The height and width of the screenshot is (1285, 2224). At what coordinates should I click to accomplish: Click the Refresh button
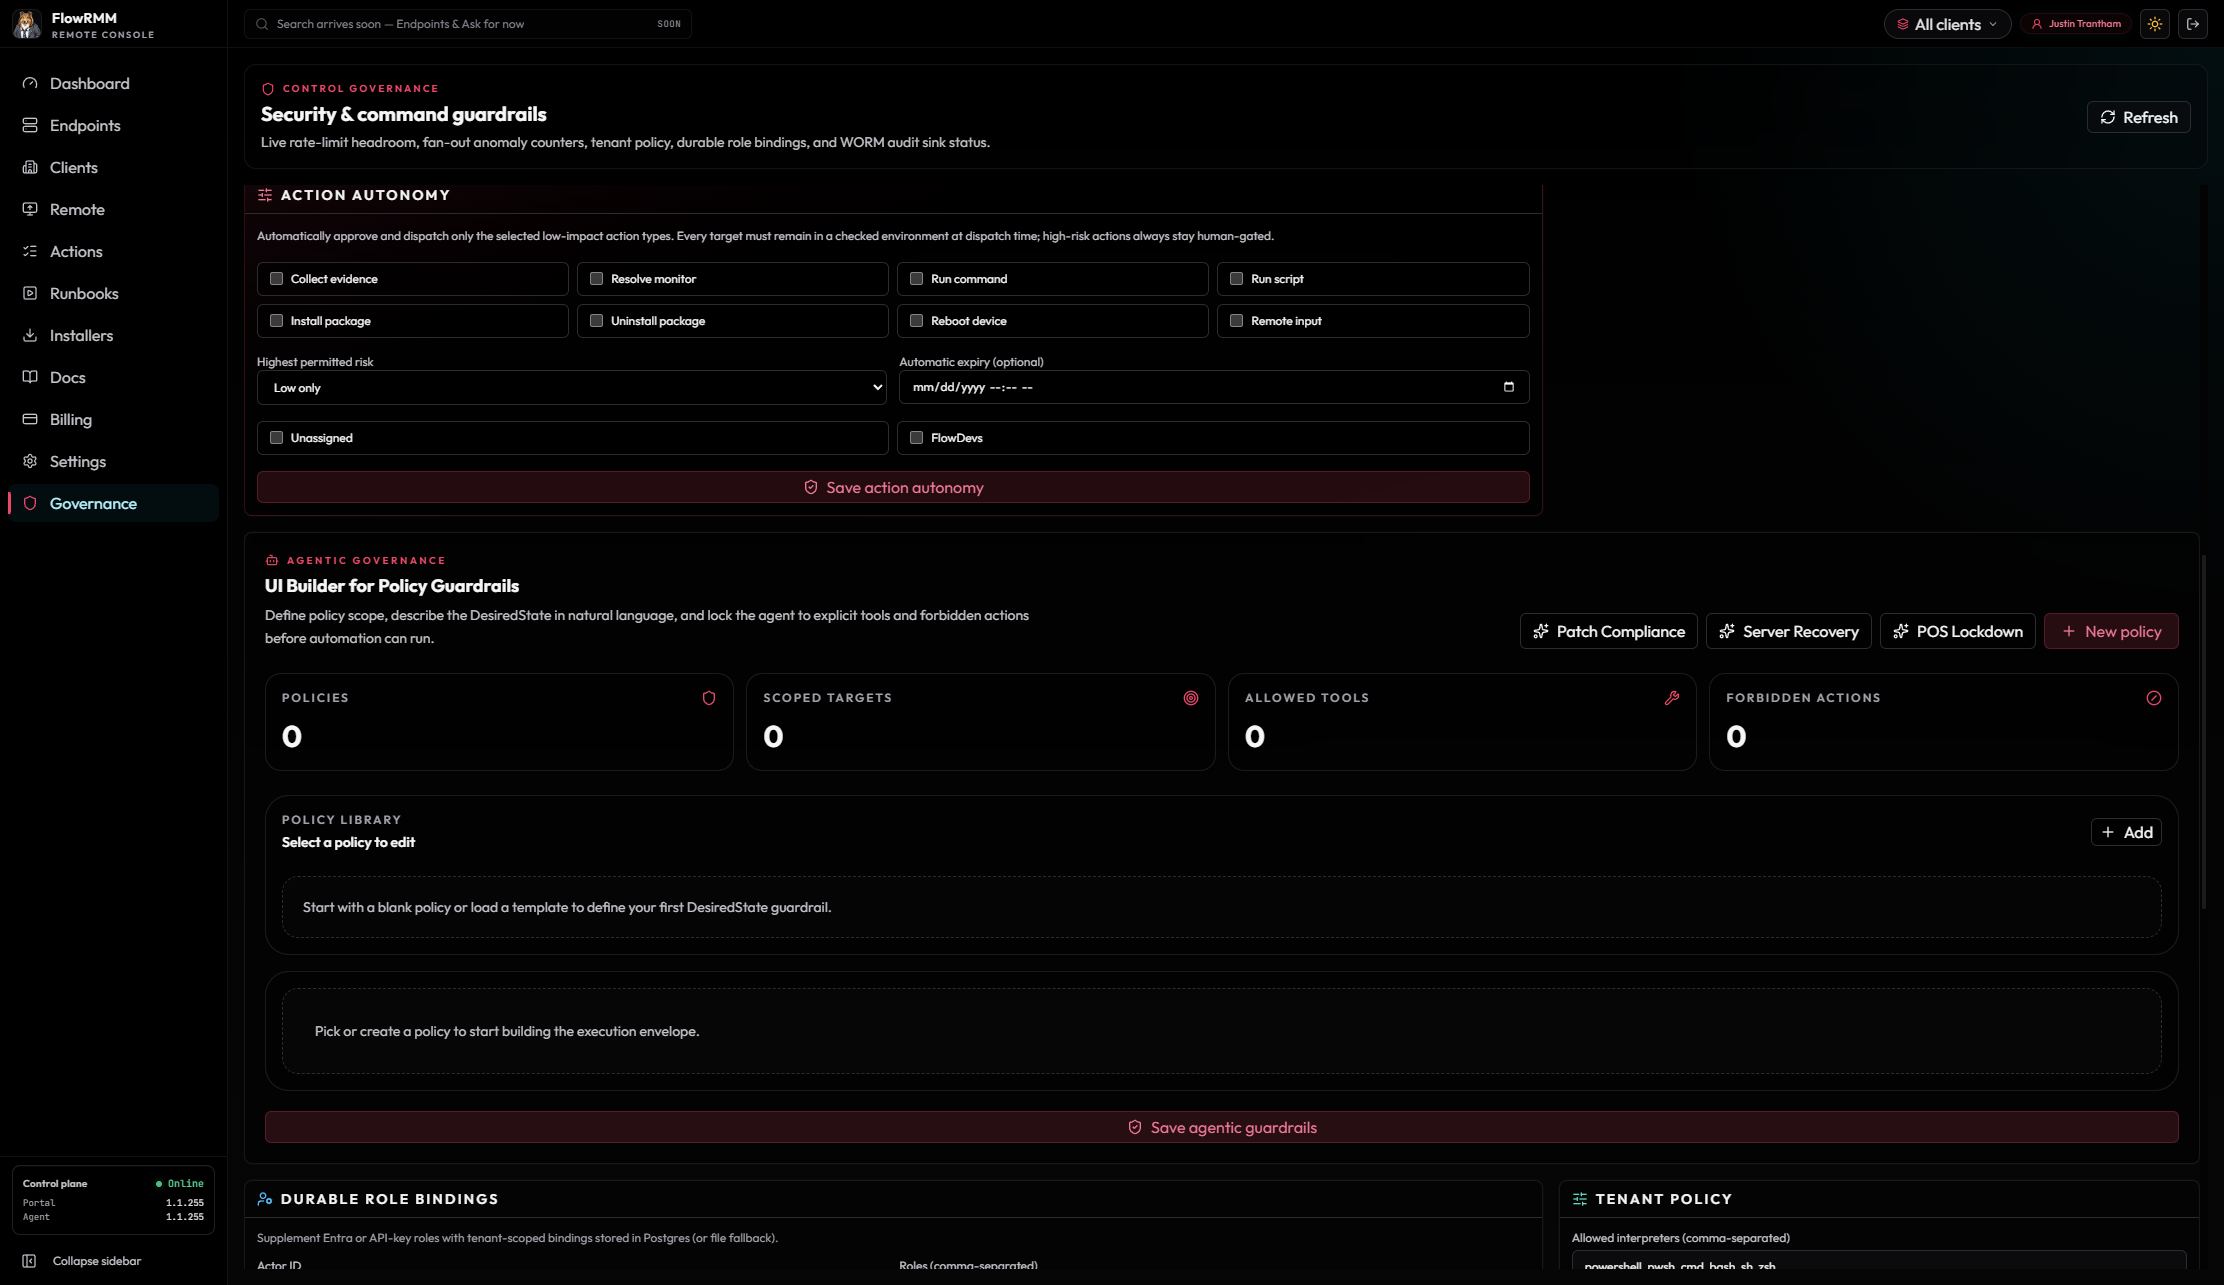(2139, 117)
